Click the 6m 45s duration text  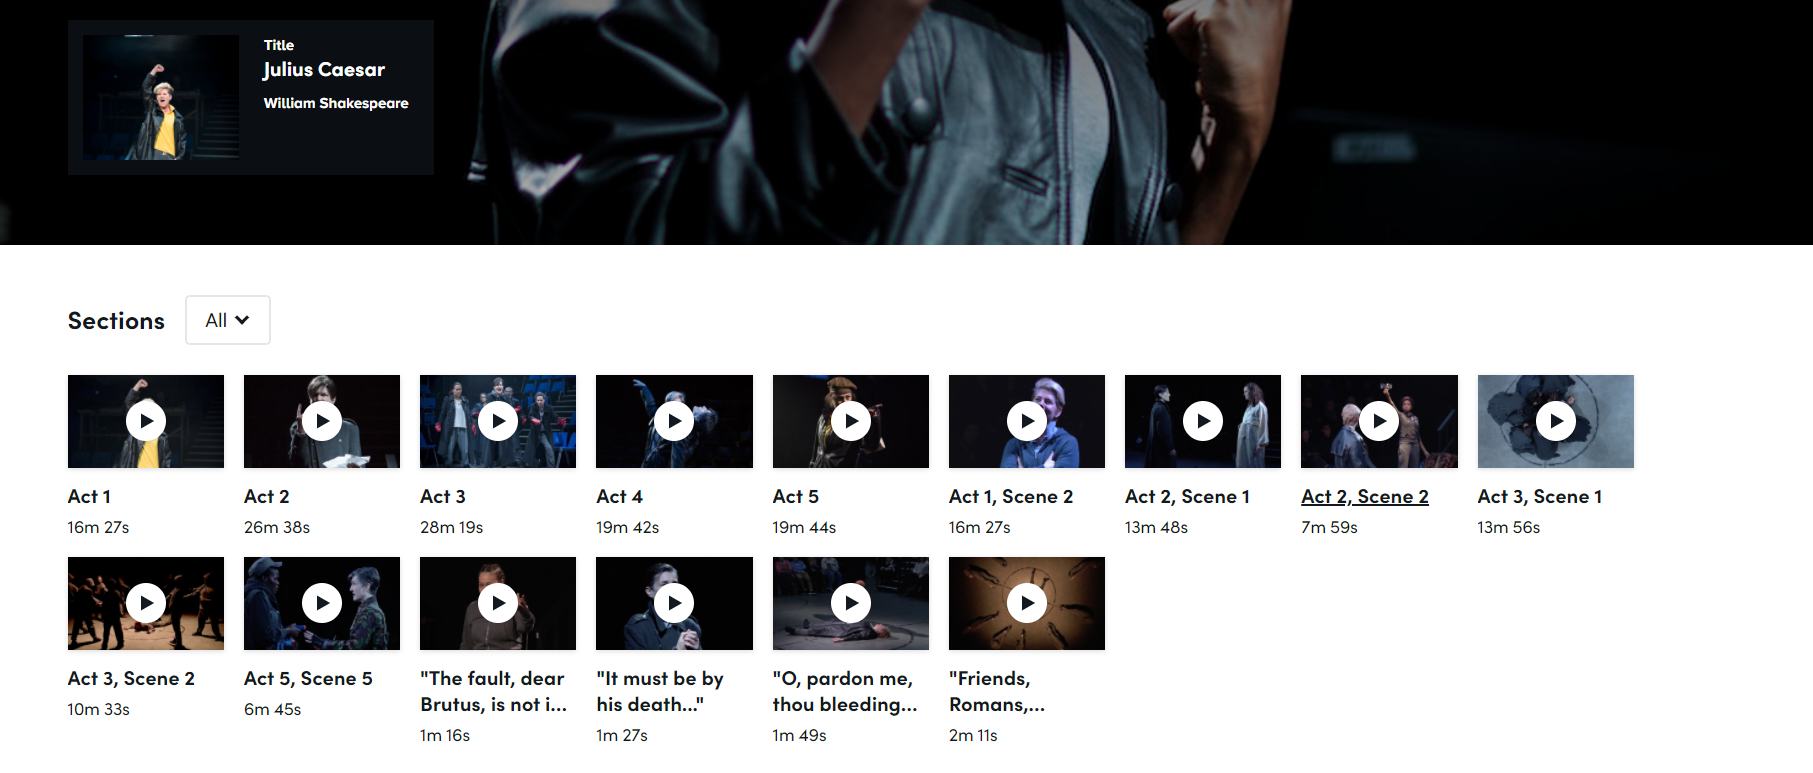click(x=272, y=709)
